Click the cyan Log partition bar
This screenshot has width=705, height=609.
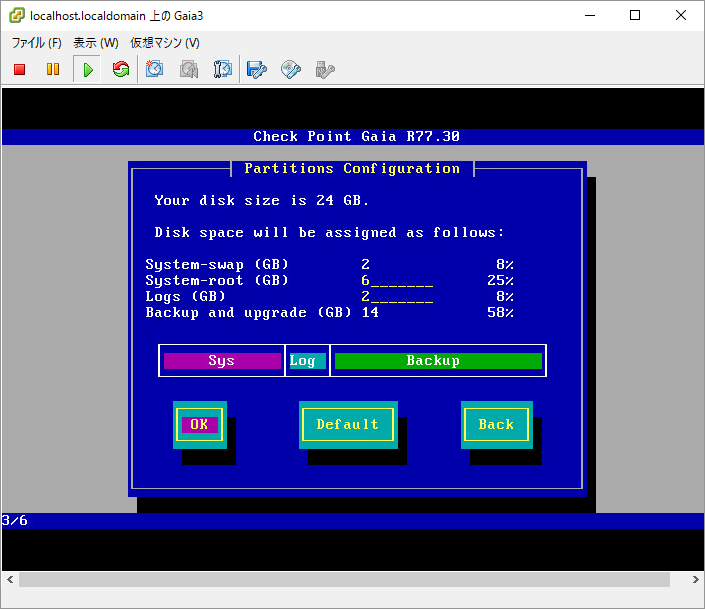tap(308, 361)
